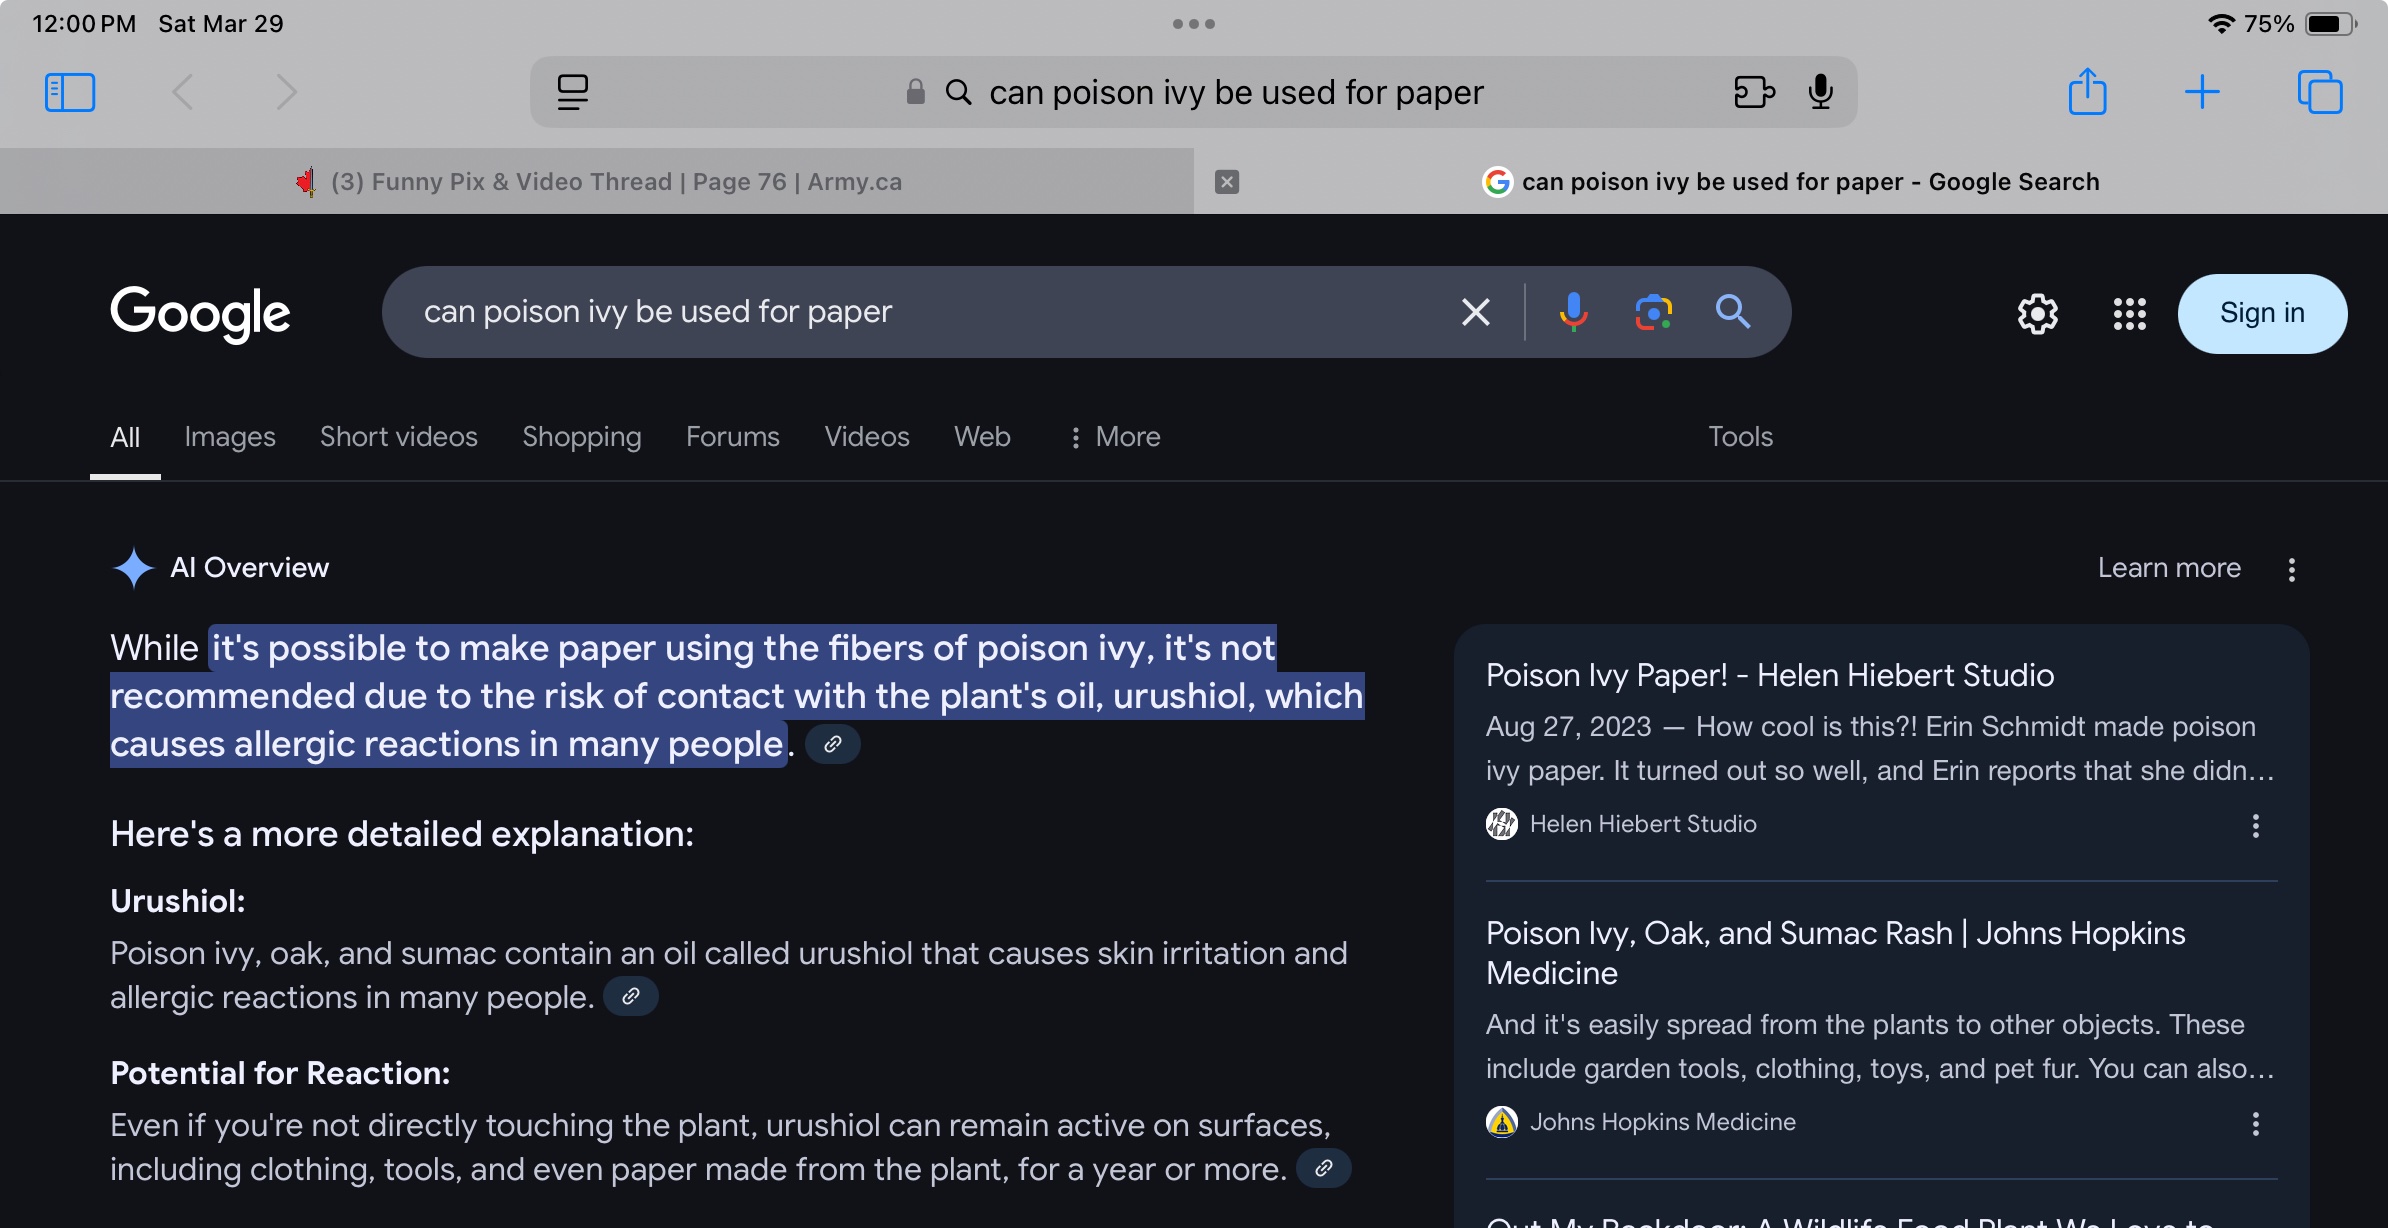
Task: Clear the Google search box
Action: tap(1475, 312)
